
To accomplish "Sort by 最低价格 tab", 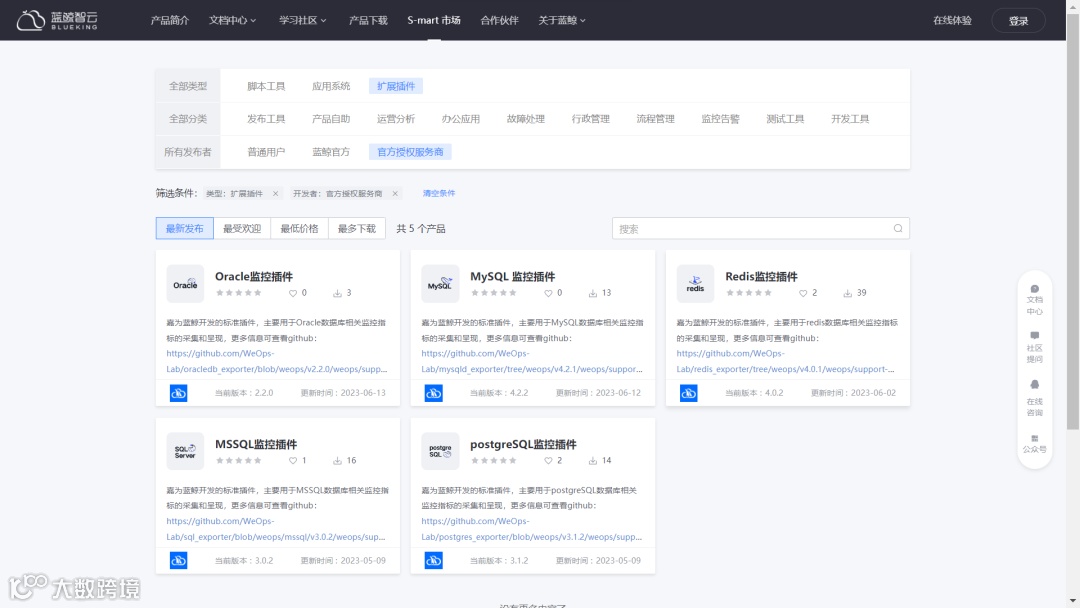I will coord(300,229).
